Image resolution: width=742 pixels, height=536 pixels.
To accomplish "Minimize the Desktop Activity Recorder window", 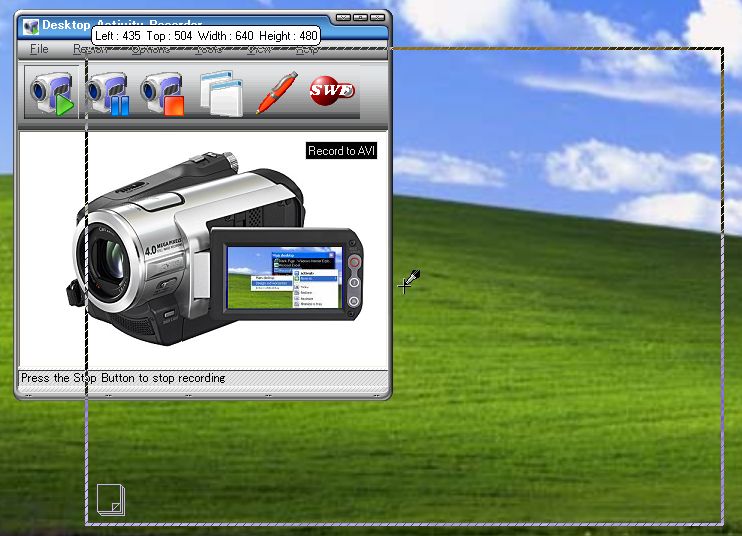I will [x=343, y=18].
